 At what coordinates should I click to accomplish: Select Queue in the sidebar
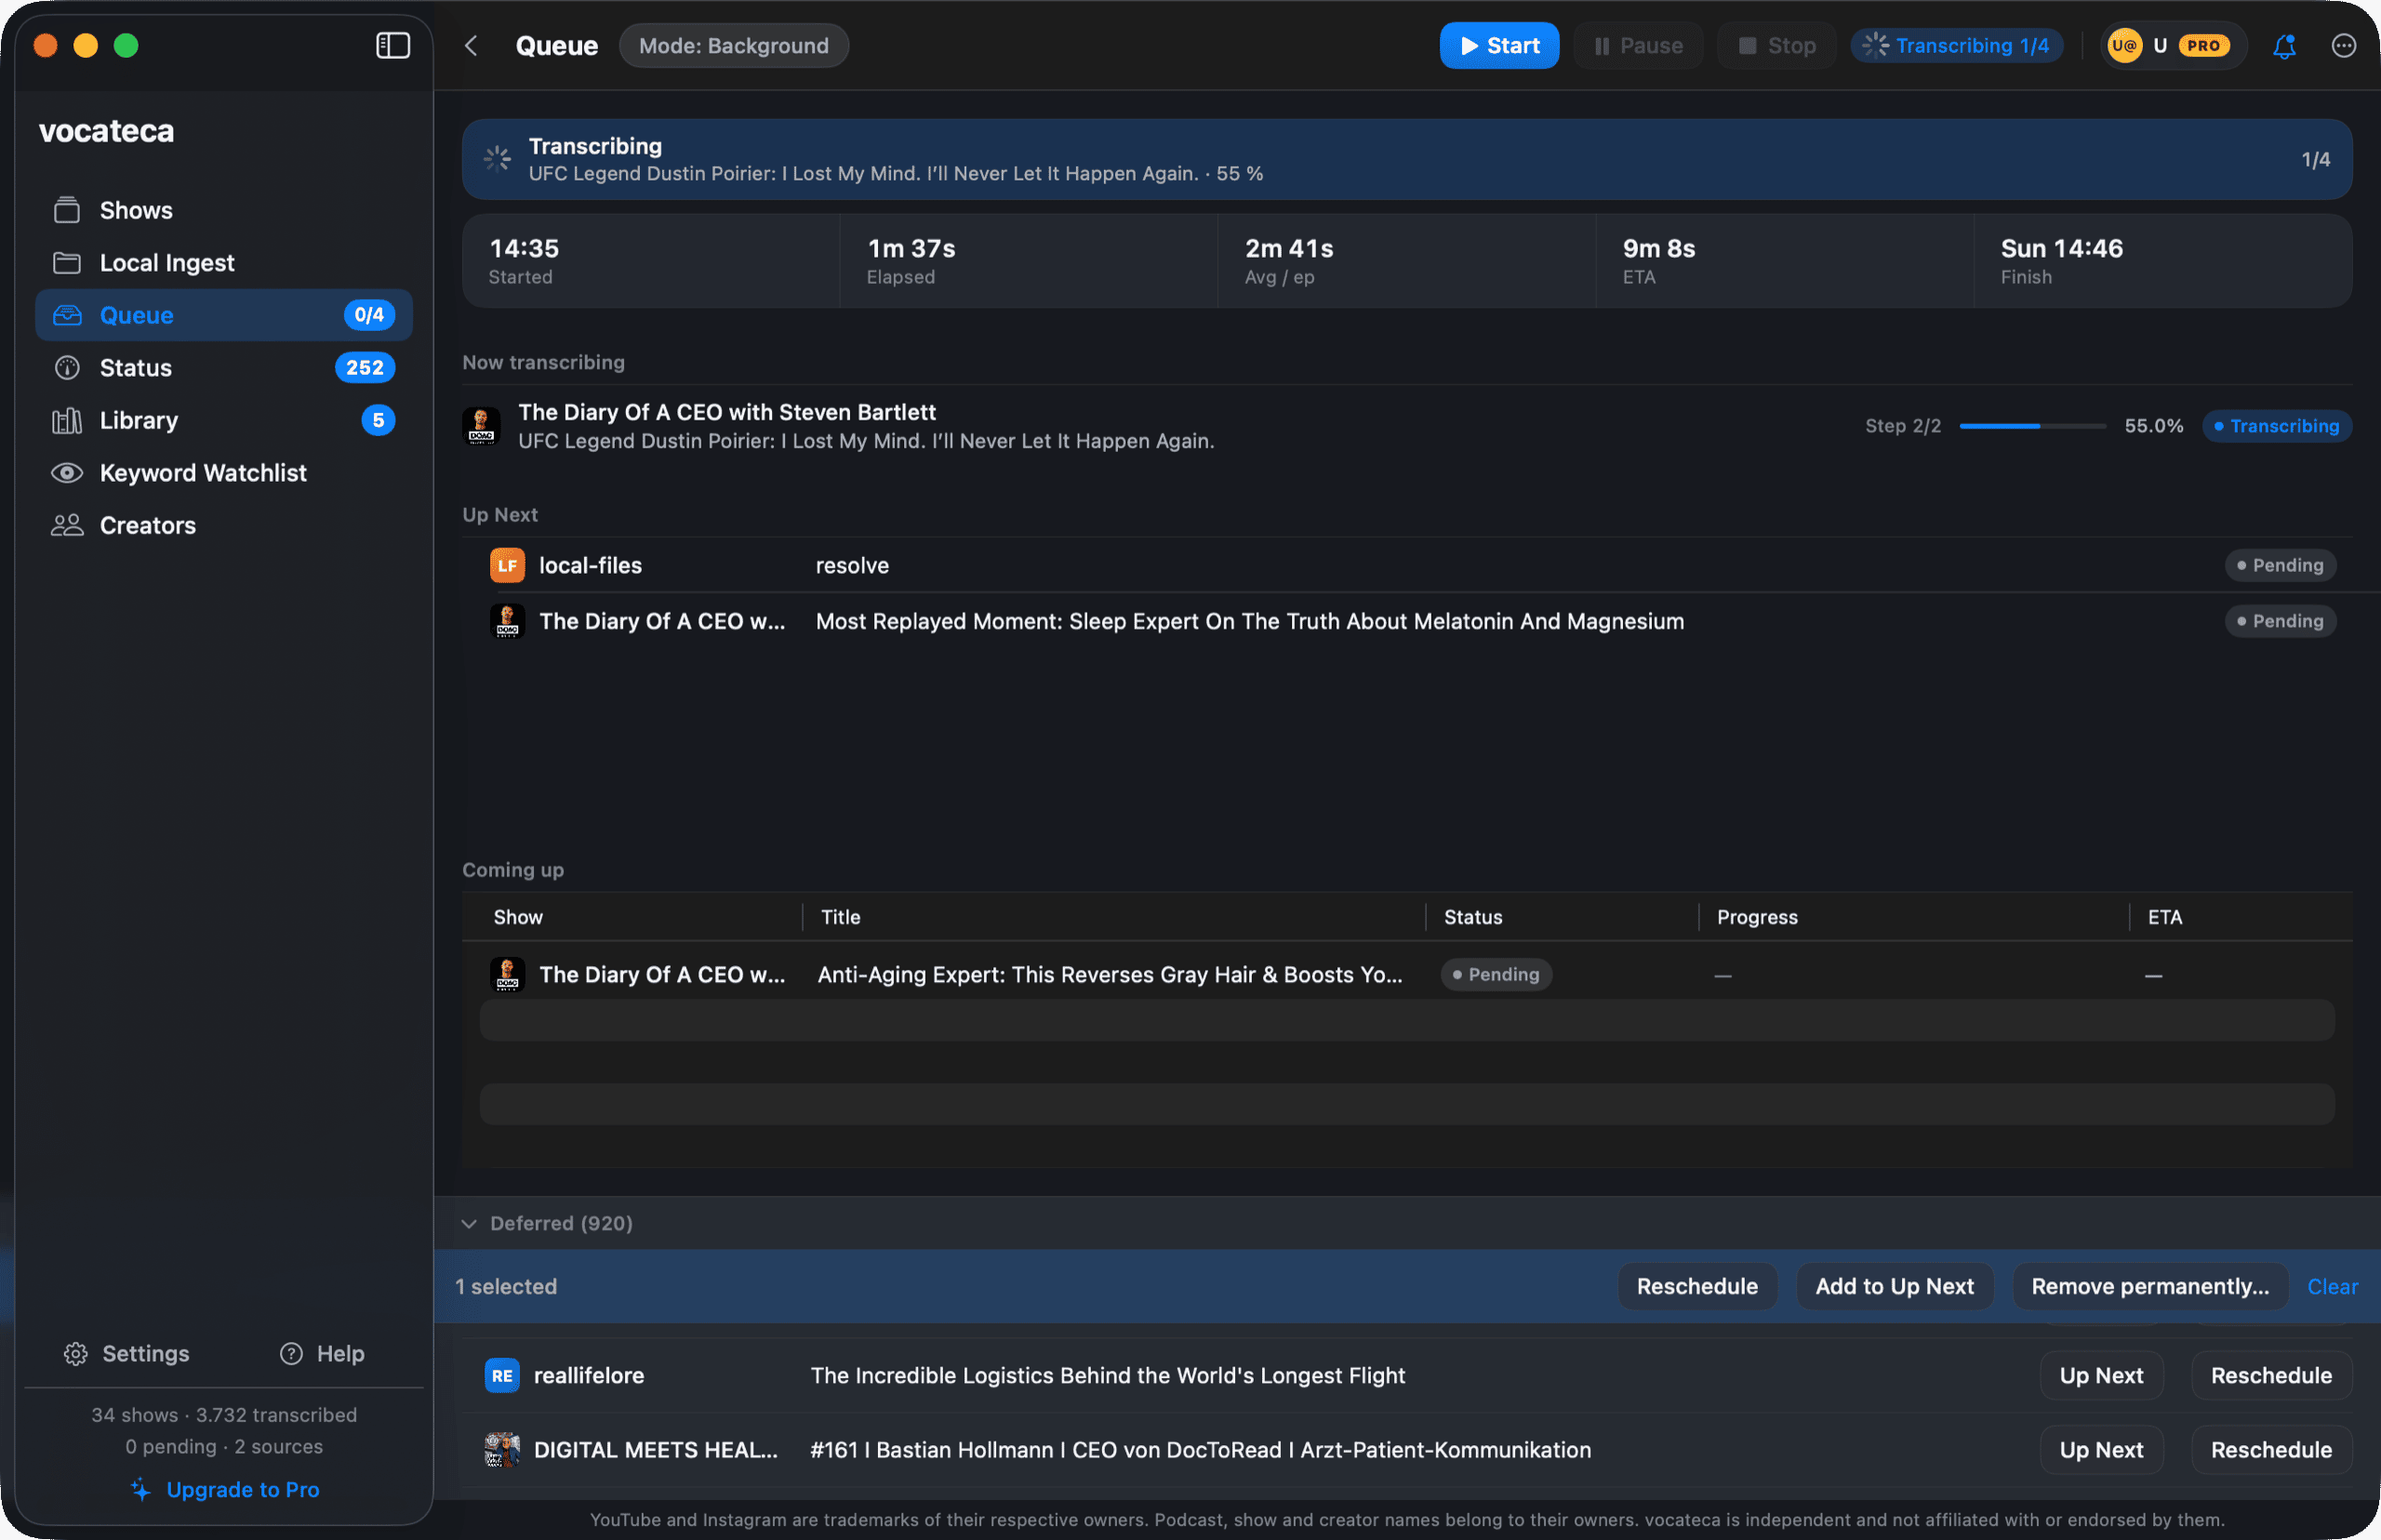pos(224,315)
